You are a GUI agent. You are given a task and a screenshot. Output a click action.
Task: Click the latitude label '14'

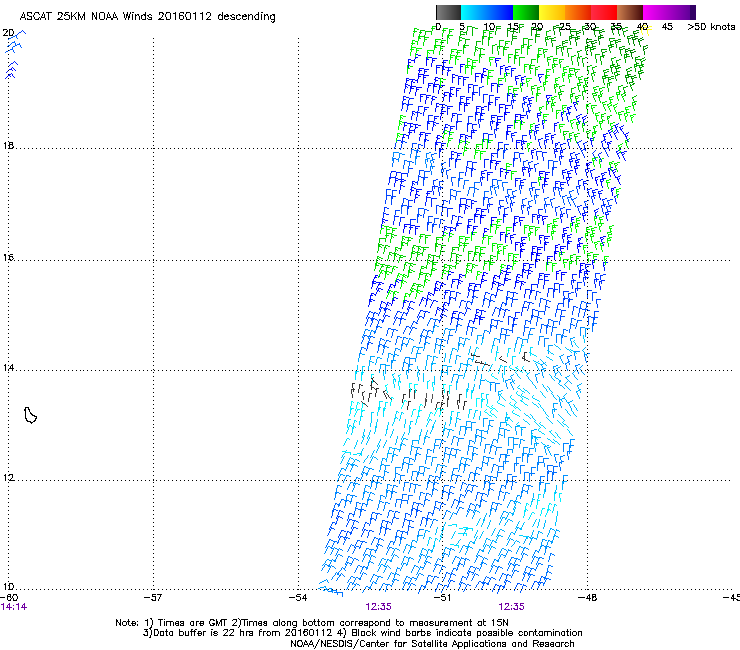[8, 367]
